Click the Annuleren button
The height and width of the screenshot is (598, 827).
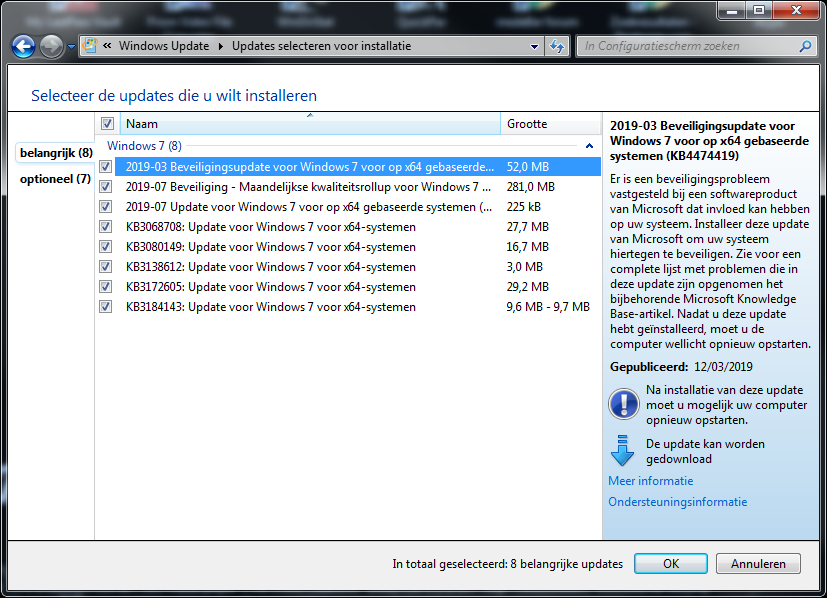click(758, 564)
